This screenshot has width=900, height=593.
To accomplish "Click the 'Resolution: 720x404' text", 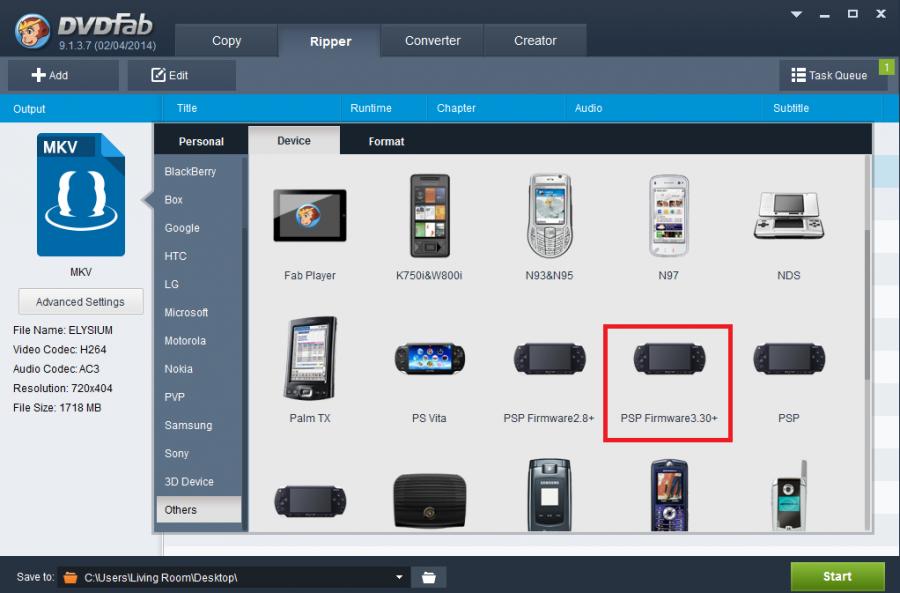I will click(63, 388).
